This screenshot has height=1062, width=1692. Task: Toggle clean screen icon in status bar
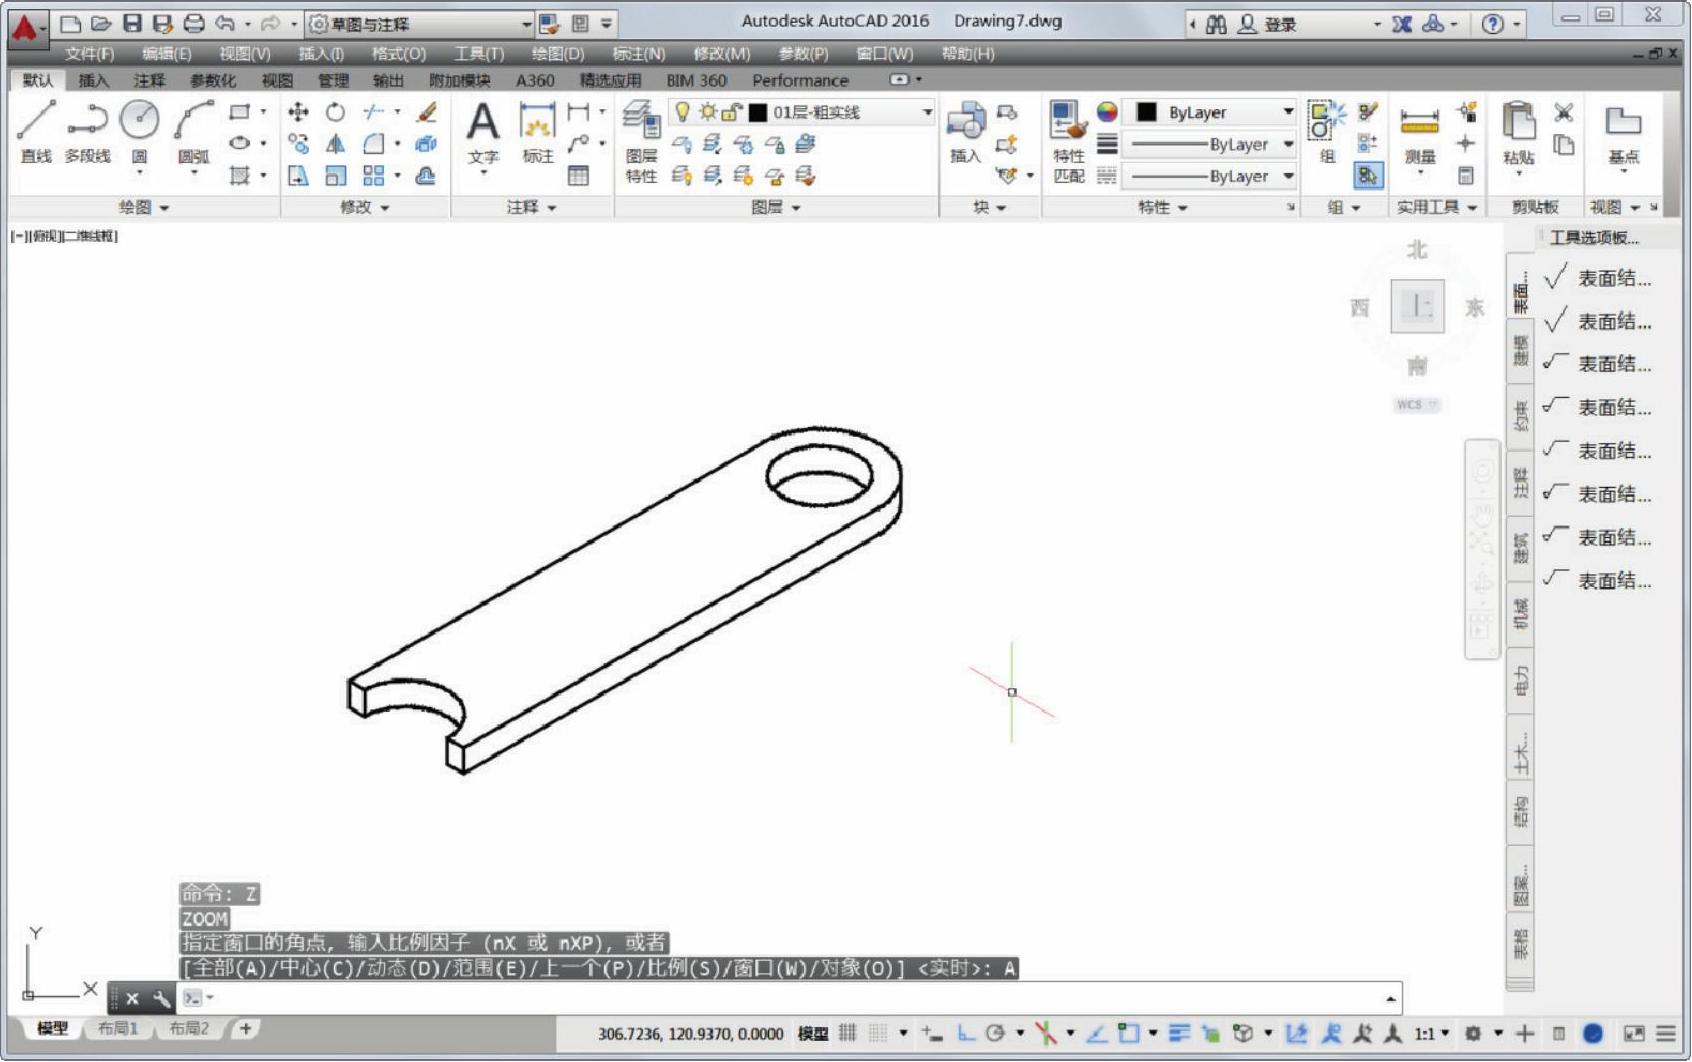coord(1634,1033)
